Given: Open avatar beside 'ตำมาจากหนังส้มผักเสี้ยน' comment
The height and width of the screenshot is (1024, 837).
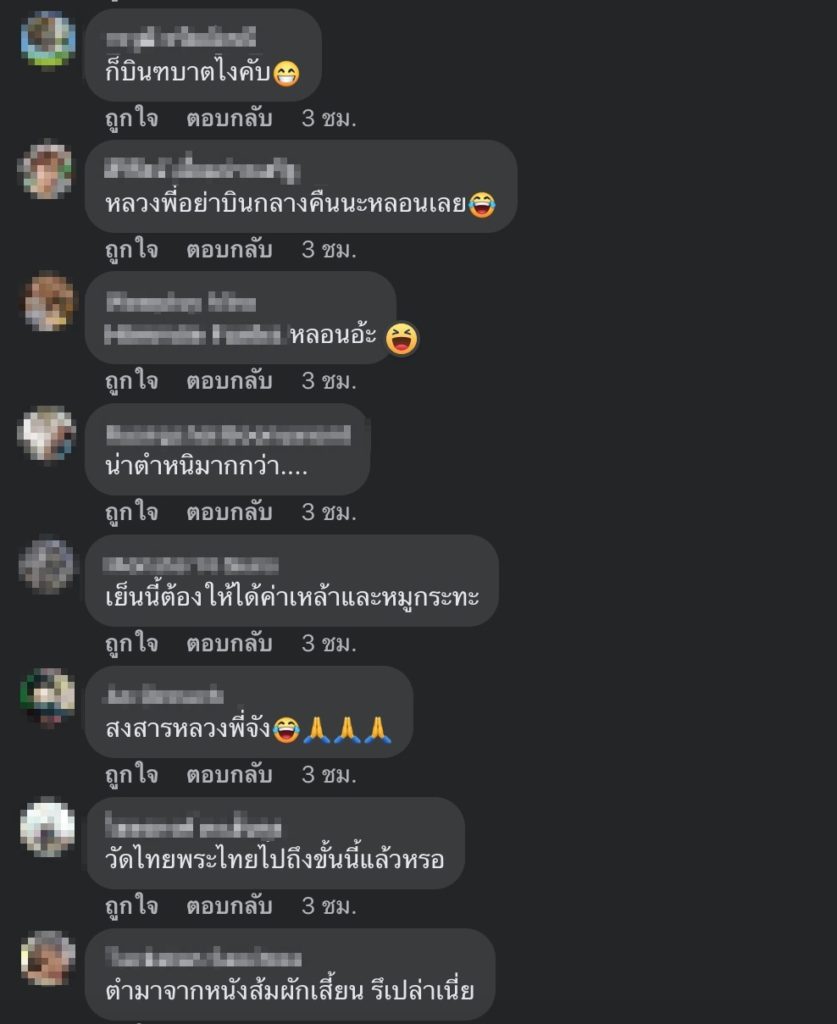Looking at the screenshot, I should tap(48, 958).
